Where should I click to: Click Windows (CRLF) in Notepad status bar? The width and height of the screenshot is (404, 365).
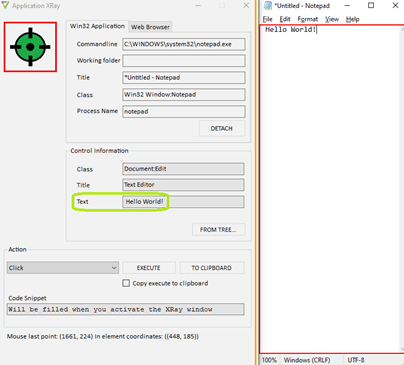pos(307,360)
